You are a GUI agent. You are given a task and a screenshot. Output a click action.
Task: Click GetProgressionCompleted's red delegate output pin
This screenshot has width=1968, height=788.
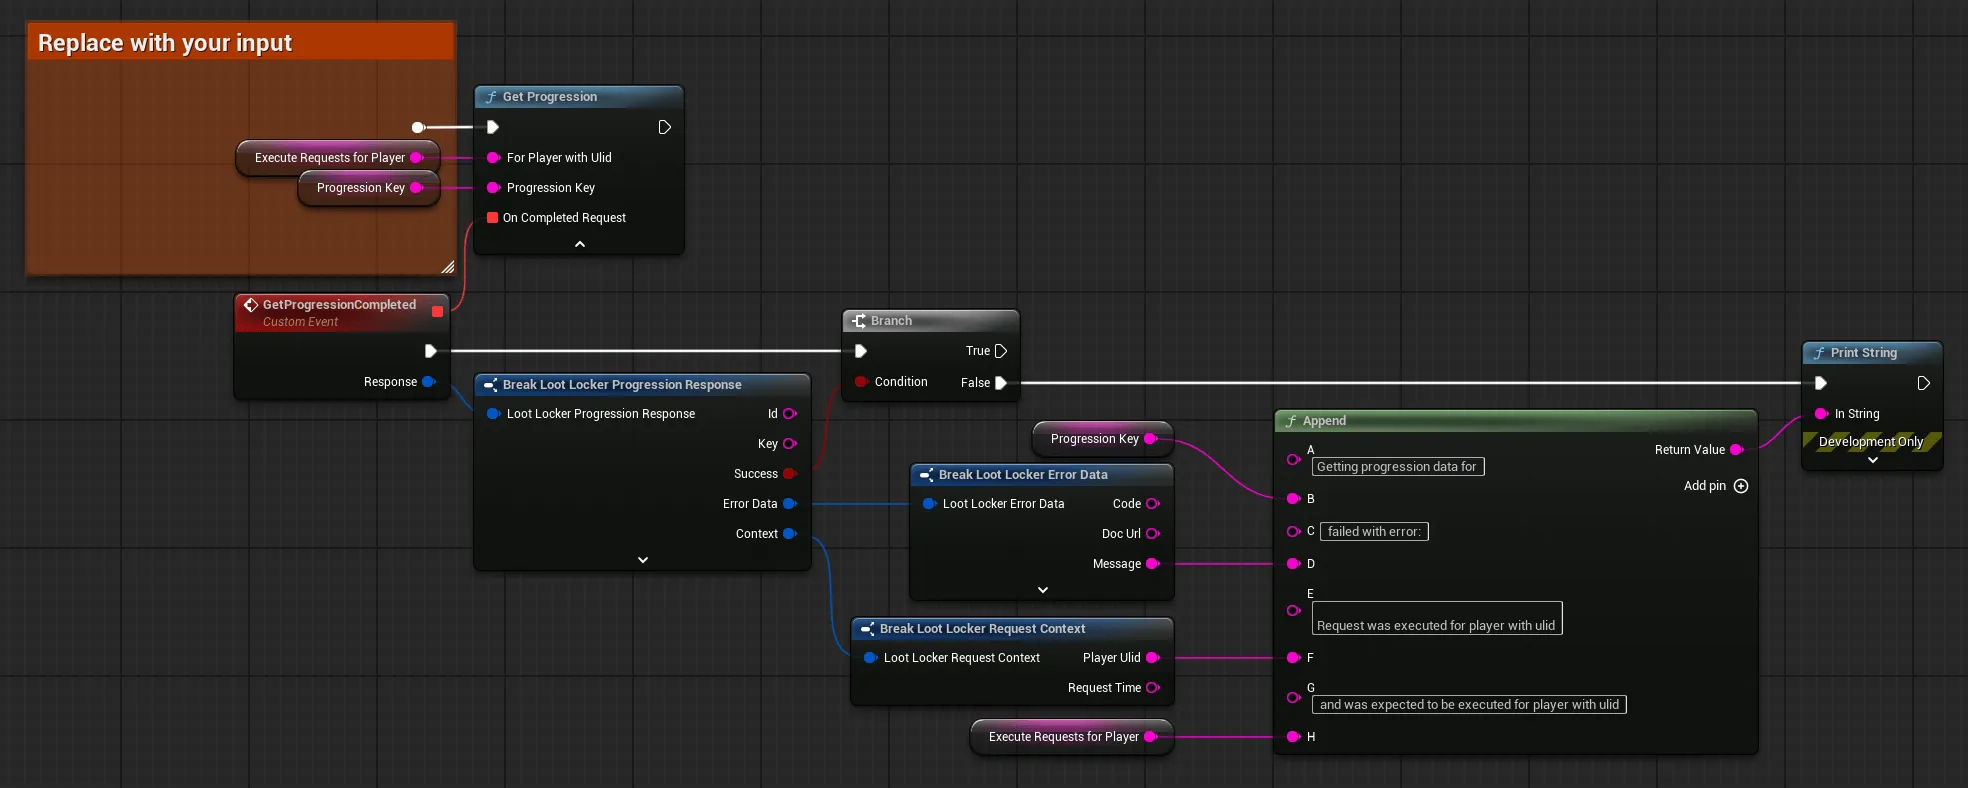(x=437, y=311)
